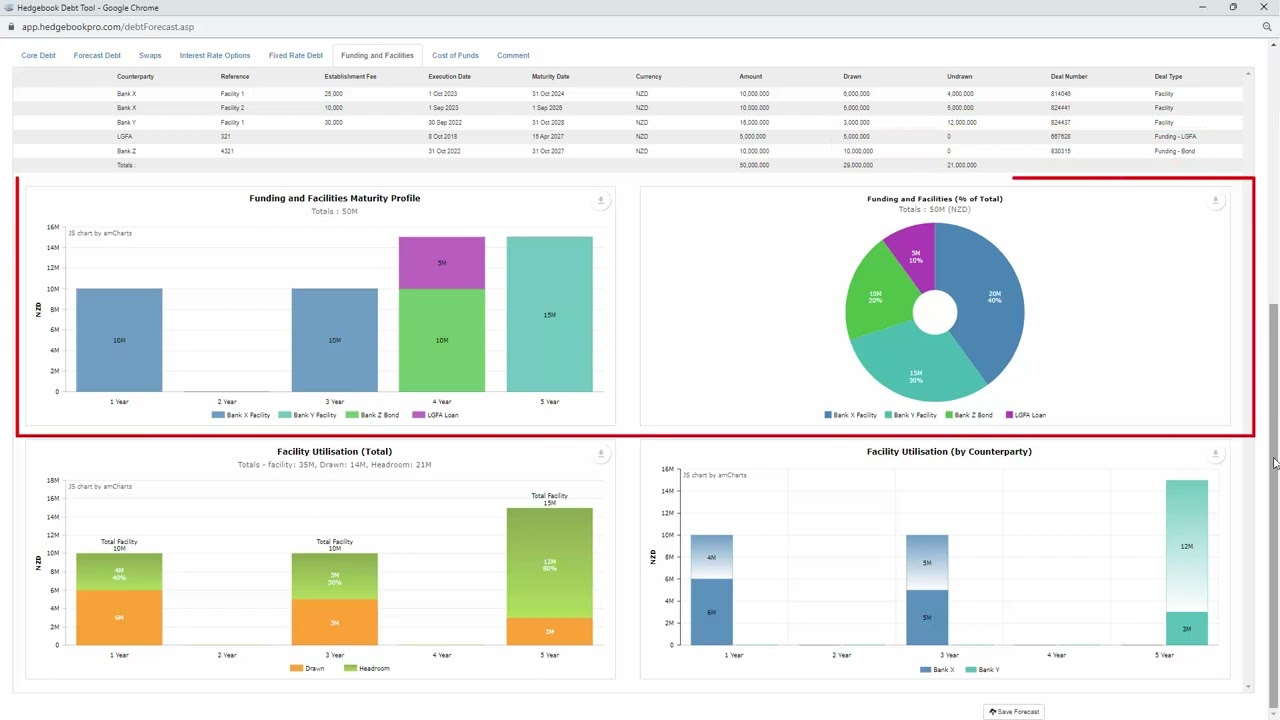Viewport: 1280px width, 720px height.
Task: Toggle Bank Z Bond in maturity profile legend
Action: (x=372, y=415)
